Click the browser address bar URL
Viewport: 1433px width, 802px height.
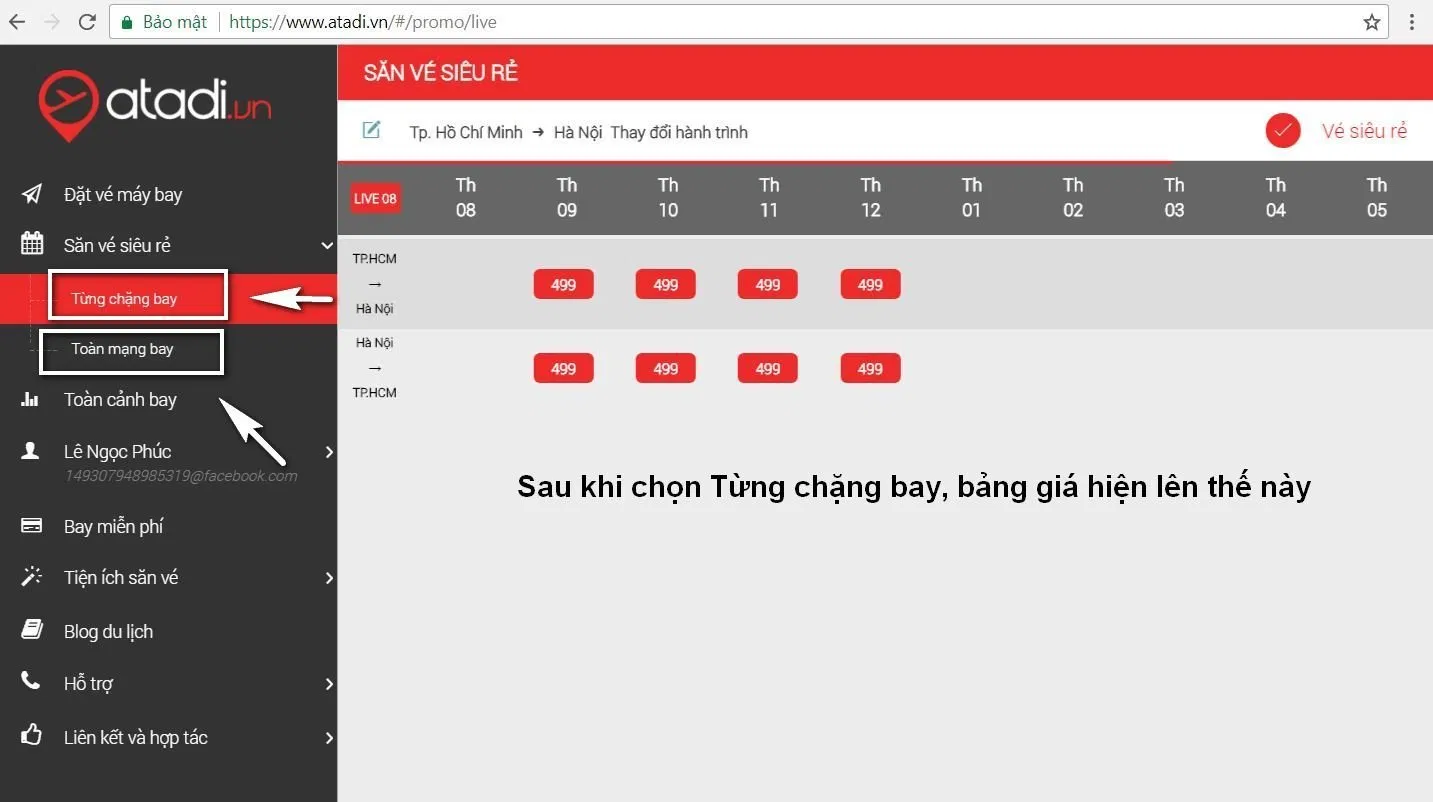pos(362,22)
